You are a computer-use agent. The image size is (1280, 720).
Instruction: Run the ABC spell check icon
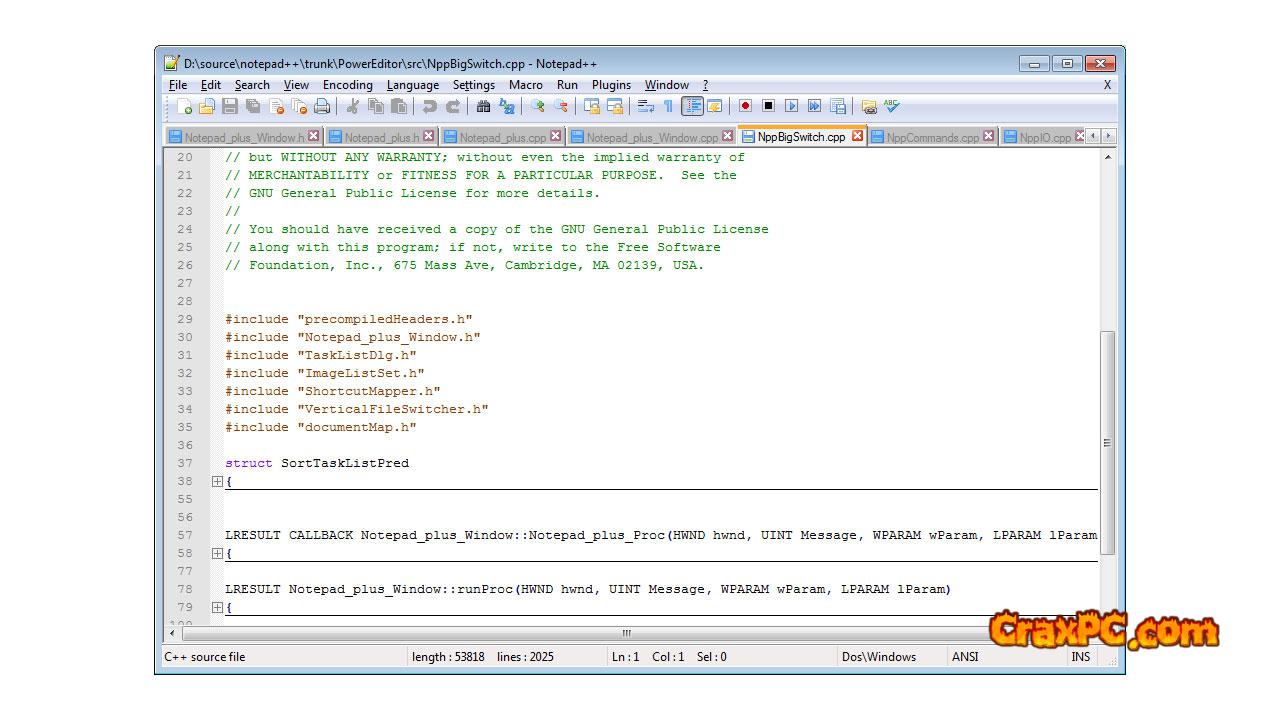(x=892, y=106)
